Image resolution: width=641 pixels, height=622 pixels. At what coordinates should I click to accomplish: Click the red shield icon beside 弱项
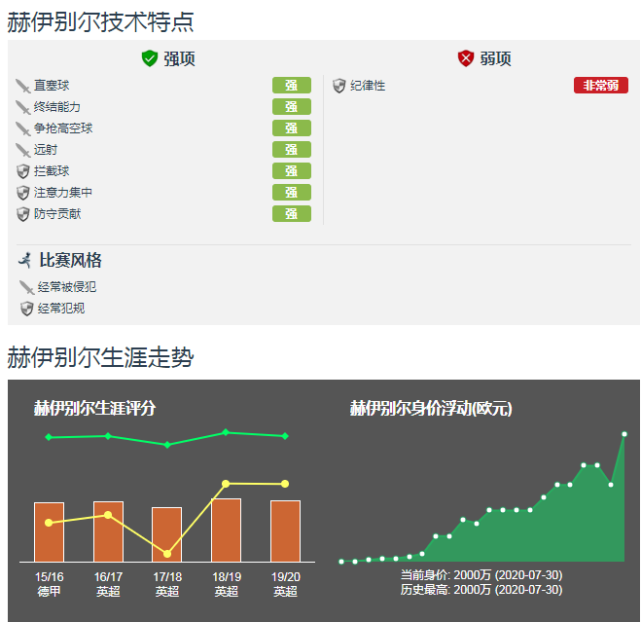coord(466,58)
